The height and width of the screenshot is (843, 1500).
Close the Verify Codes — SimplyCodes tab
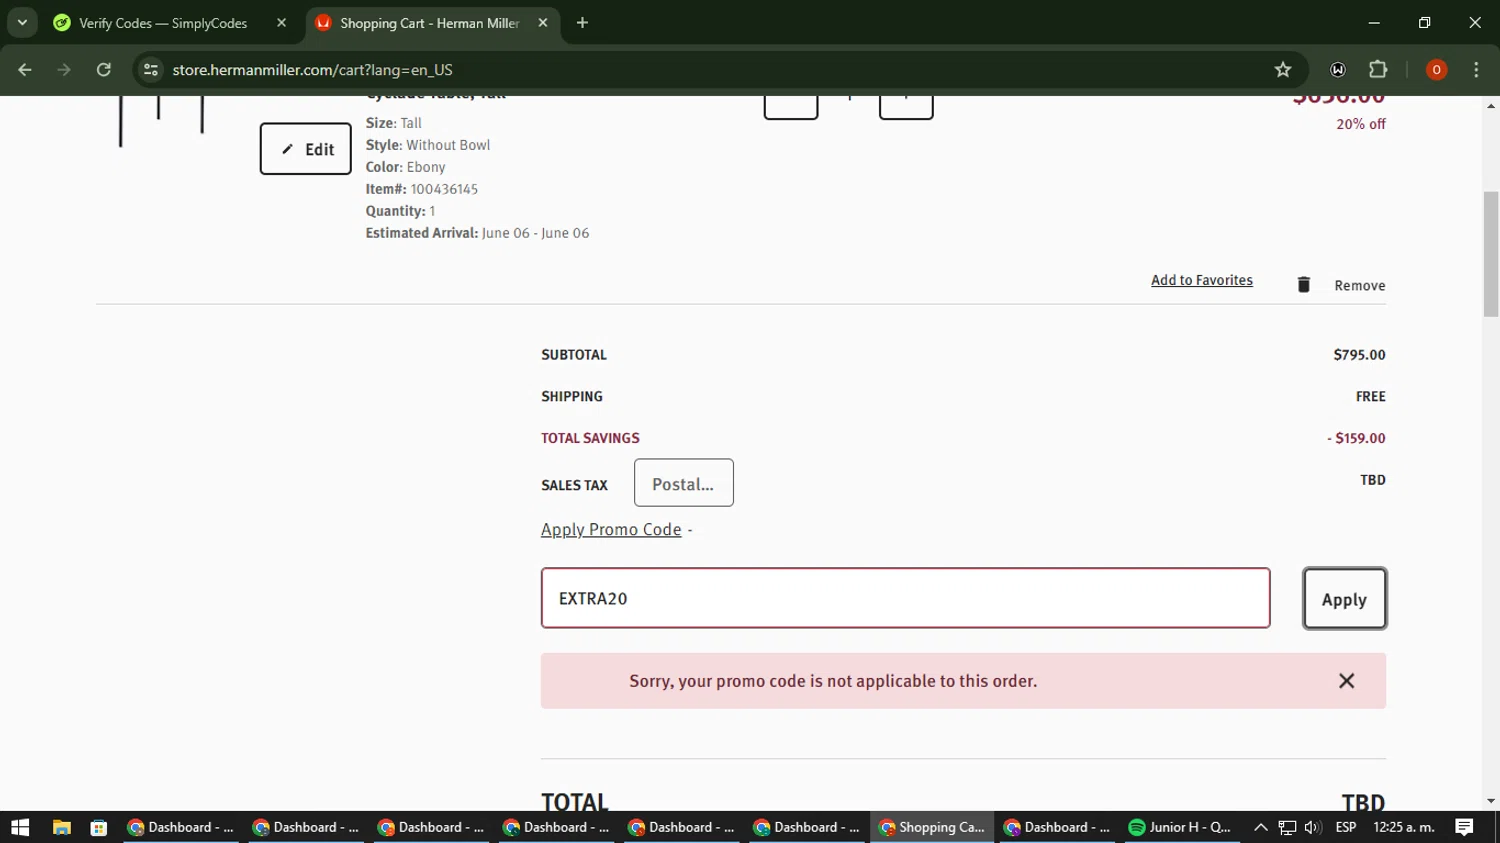coord(281,23)
